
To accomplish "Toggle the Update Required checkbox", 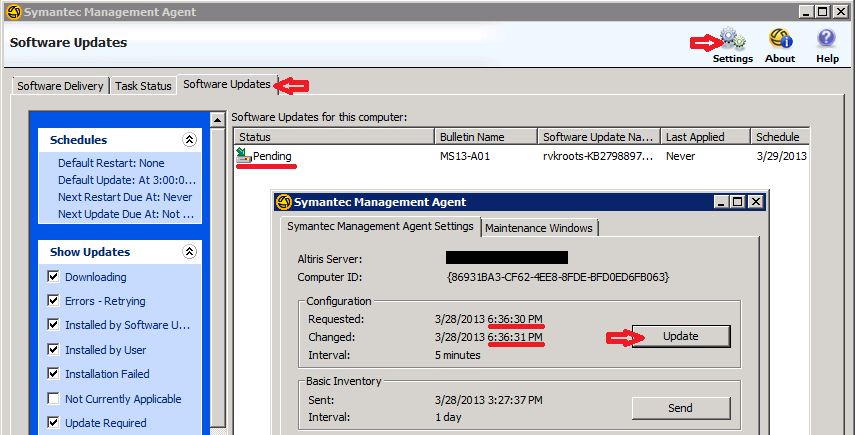I will 53,422.
